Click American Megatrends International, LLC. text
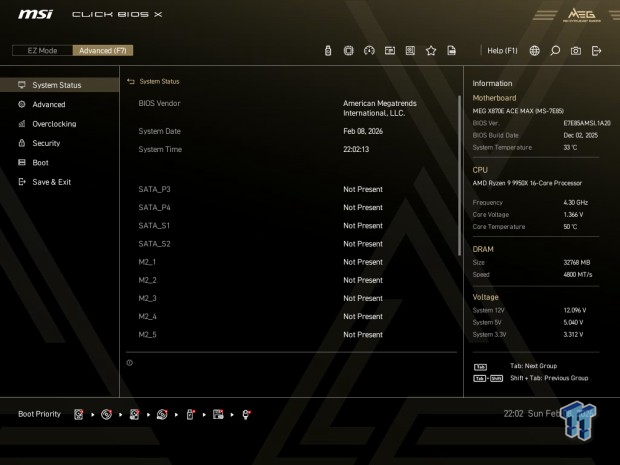The height and width of the screenshot is (465, 620). [x=380, y=108]
